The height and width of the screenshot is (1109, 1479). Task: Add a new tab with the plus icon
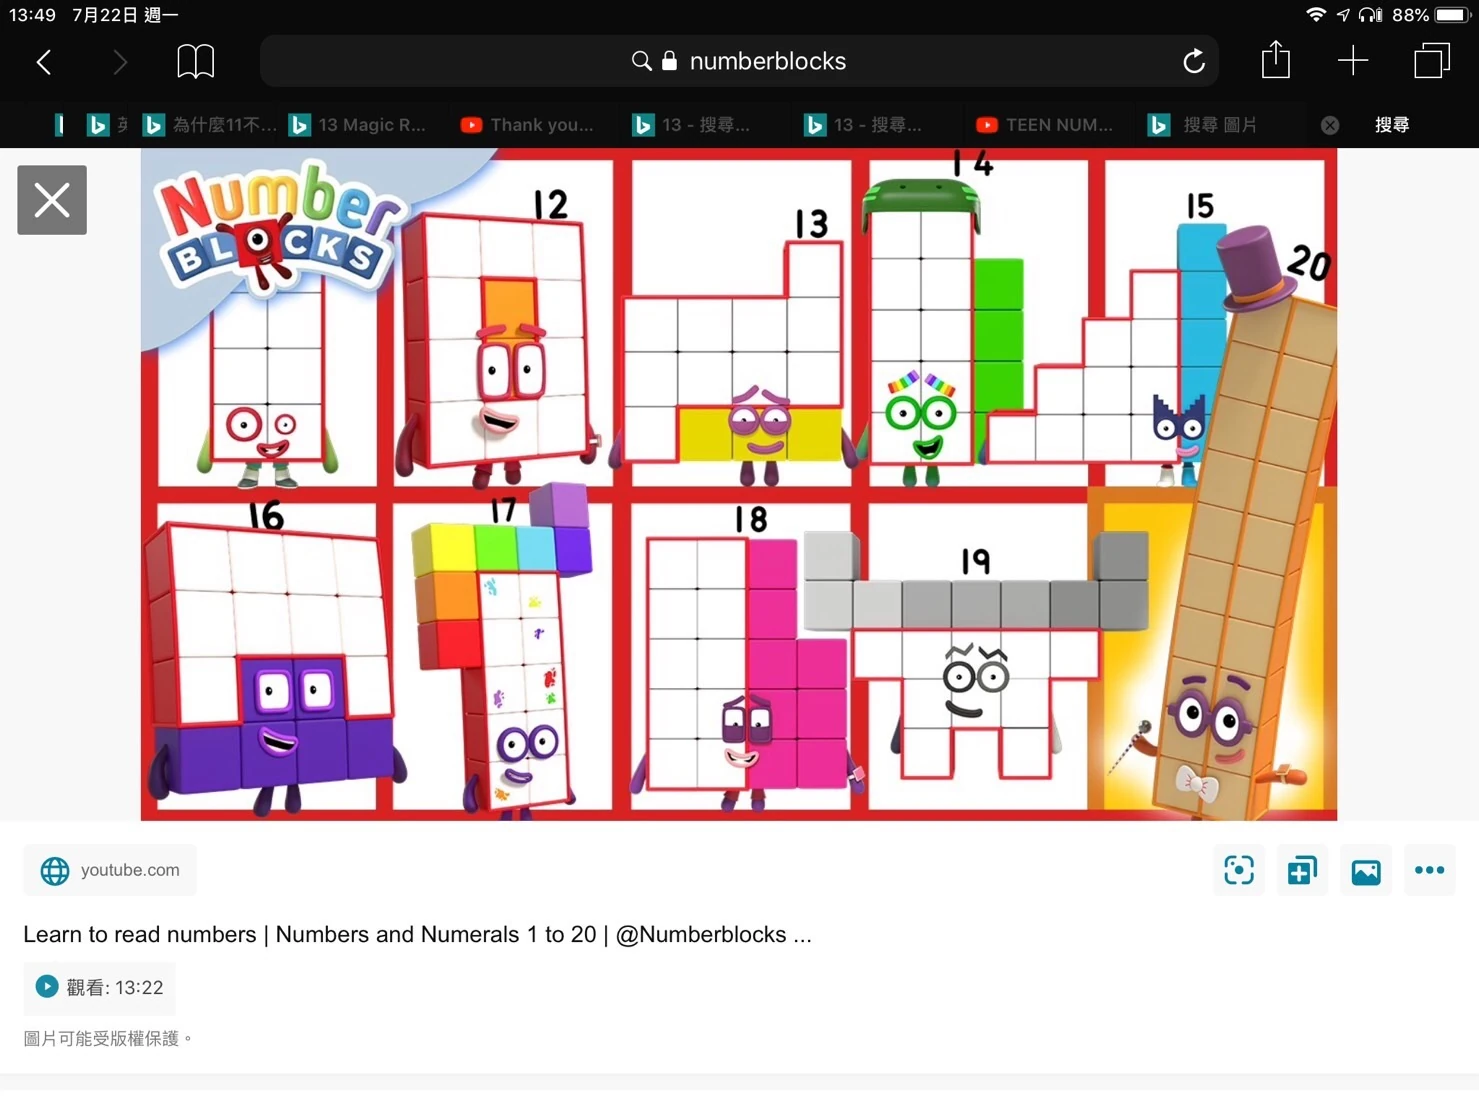pyautogui.click(x=1353, y=61)
